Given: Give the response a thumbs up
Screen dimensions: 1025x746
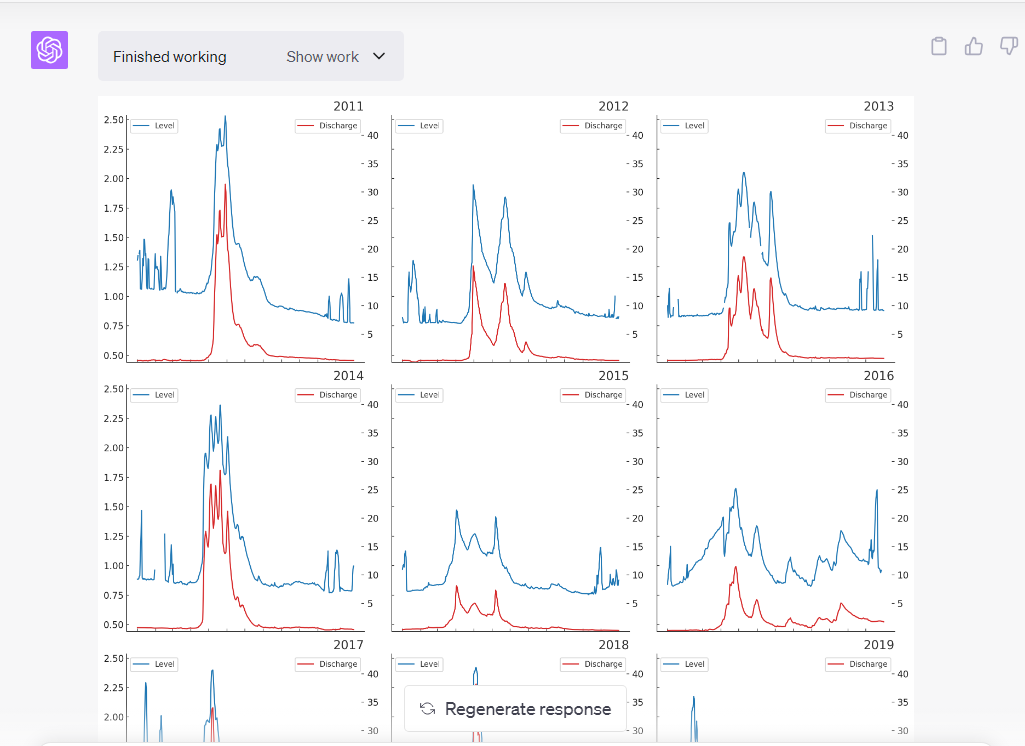Looking at the screenshot, I should (973, 46).
